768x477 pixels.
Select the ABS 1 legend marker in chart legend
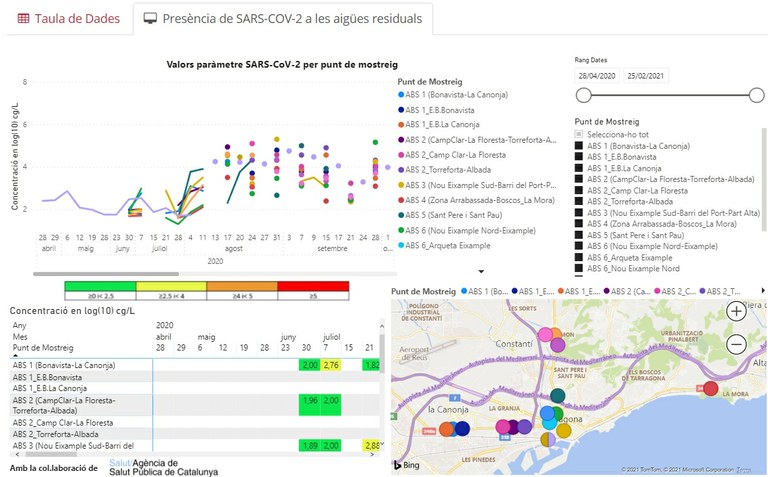(401, 95)
